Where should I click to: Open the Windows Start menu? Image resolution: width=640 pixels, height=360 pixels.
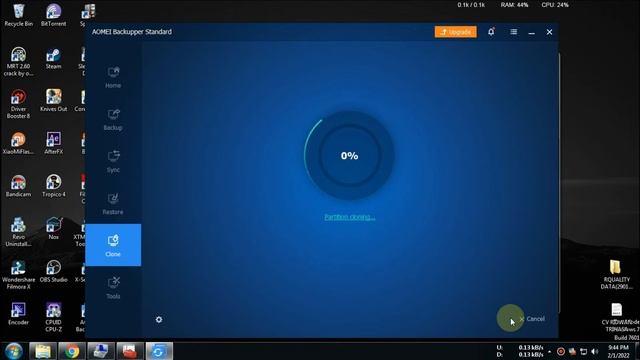14,351
